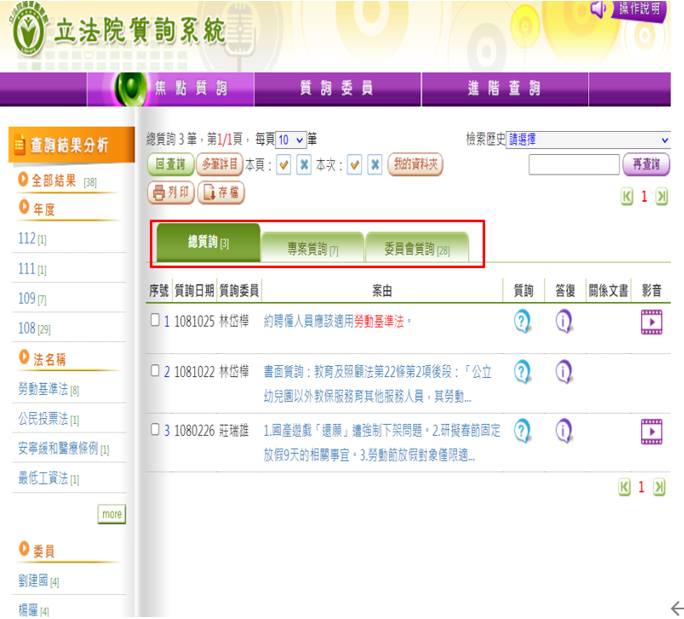
Task: Expand the 檢索歷史 請選擇 dropdown
Action: 588,140
